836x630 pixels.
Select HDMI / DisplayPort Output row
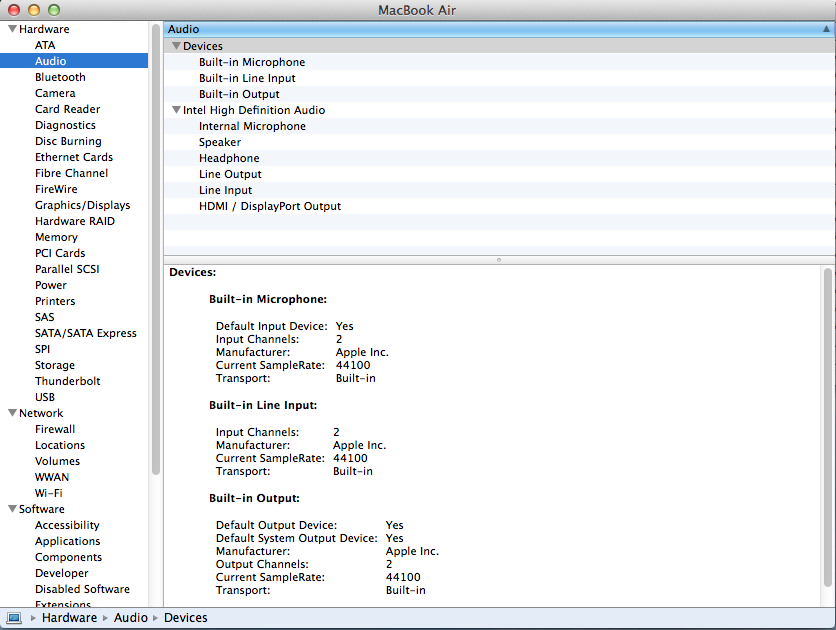tap(270, 206)
